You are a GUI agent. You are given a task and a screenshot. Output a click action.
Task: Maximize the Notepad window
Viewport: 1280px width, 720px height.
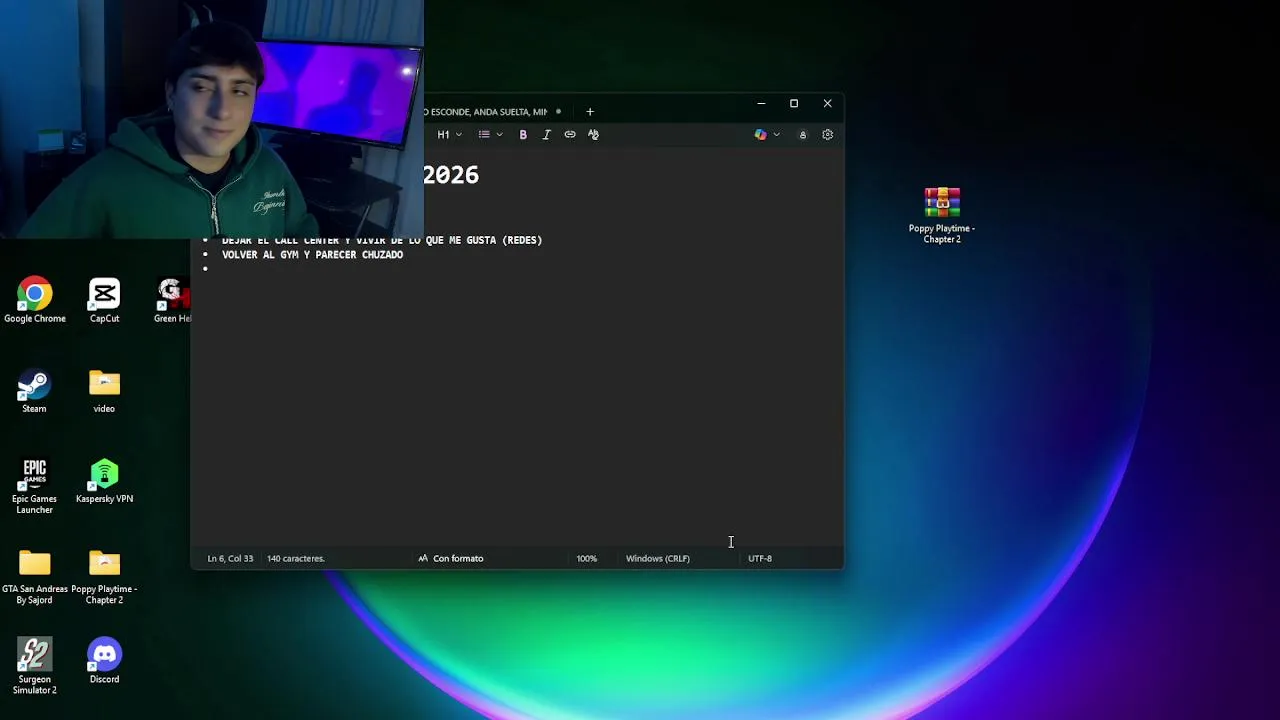tap(794, 104)
